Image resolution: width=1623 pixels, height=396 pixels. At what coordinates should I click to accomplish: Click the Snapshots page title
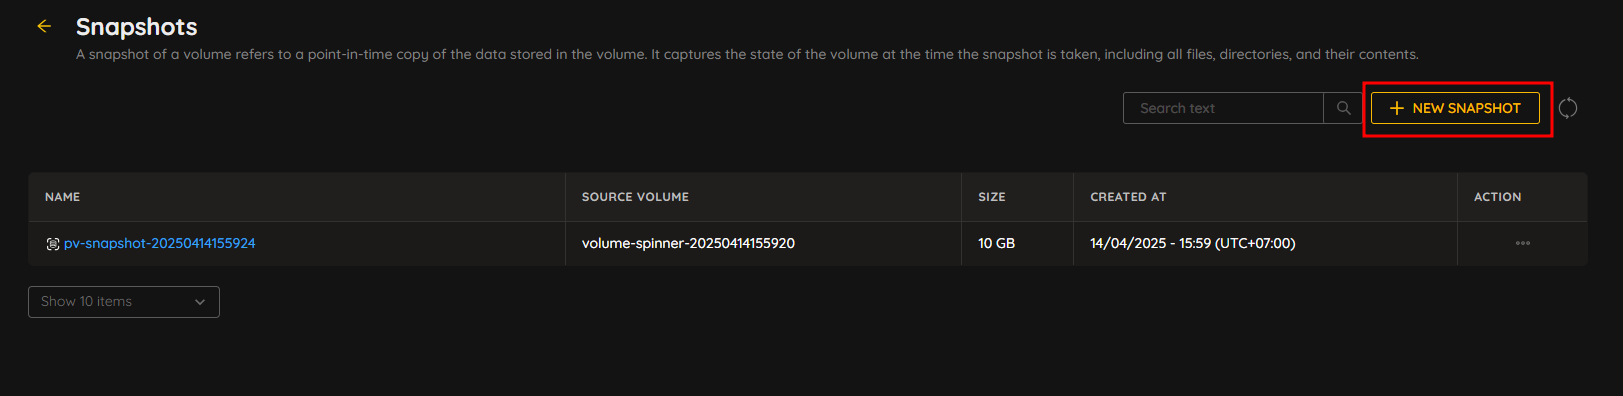[x=137, y=27]
